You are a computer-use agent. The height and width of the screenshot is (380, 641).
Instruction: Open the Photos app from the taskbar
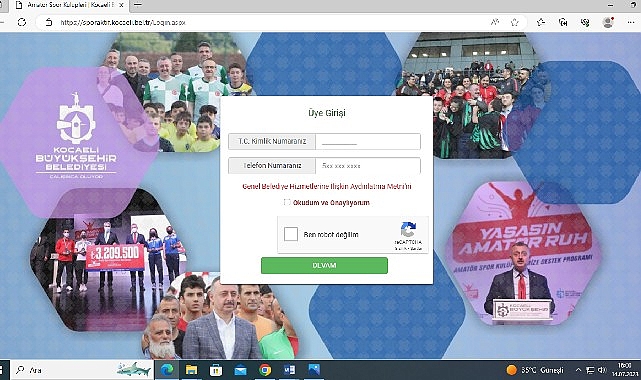point(314,370)
